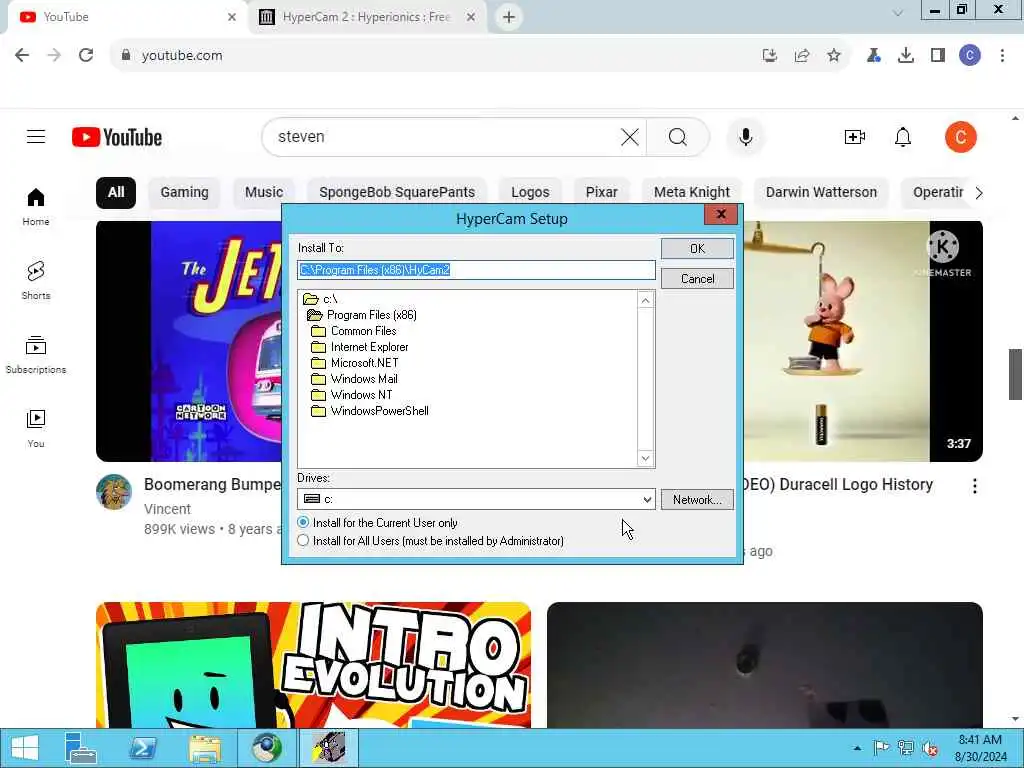Screen dimensions: 1024x768
Task: Click the YouTube search magnifier button
Action: point(678,137)
